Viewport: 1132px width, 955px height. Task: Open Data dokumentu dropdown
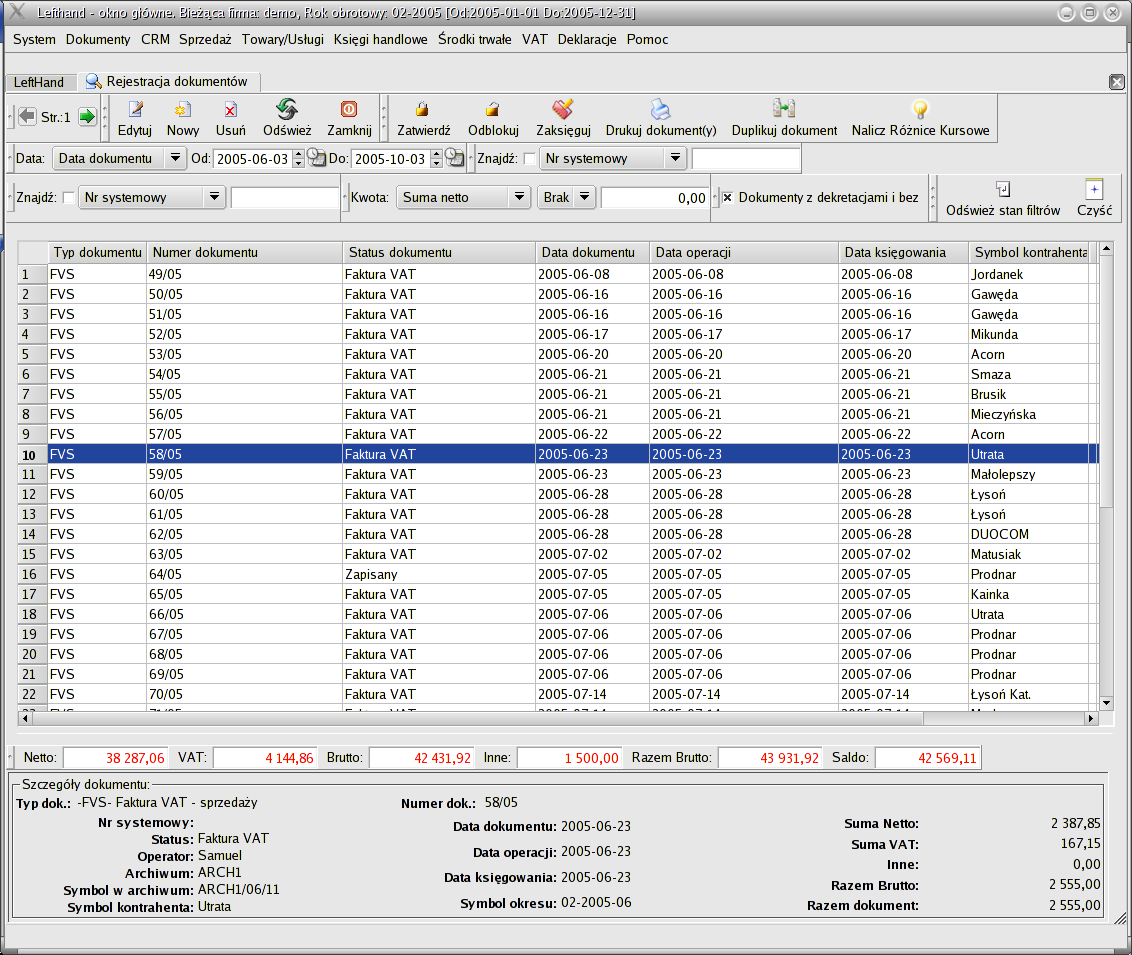point(119,158)
